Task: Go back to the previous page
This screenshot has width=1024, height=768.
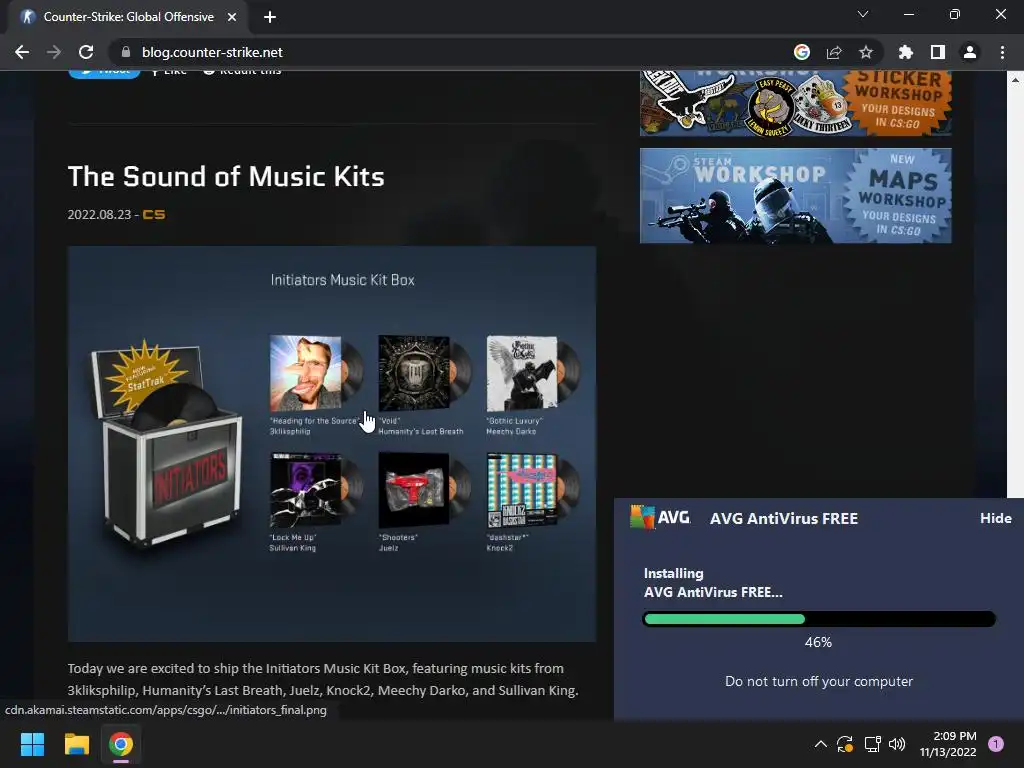Action: point(22,52)
